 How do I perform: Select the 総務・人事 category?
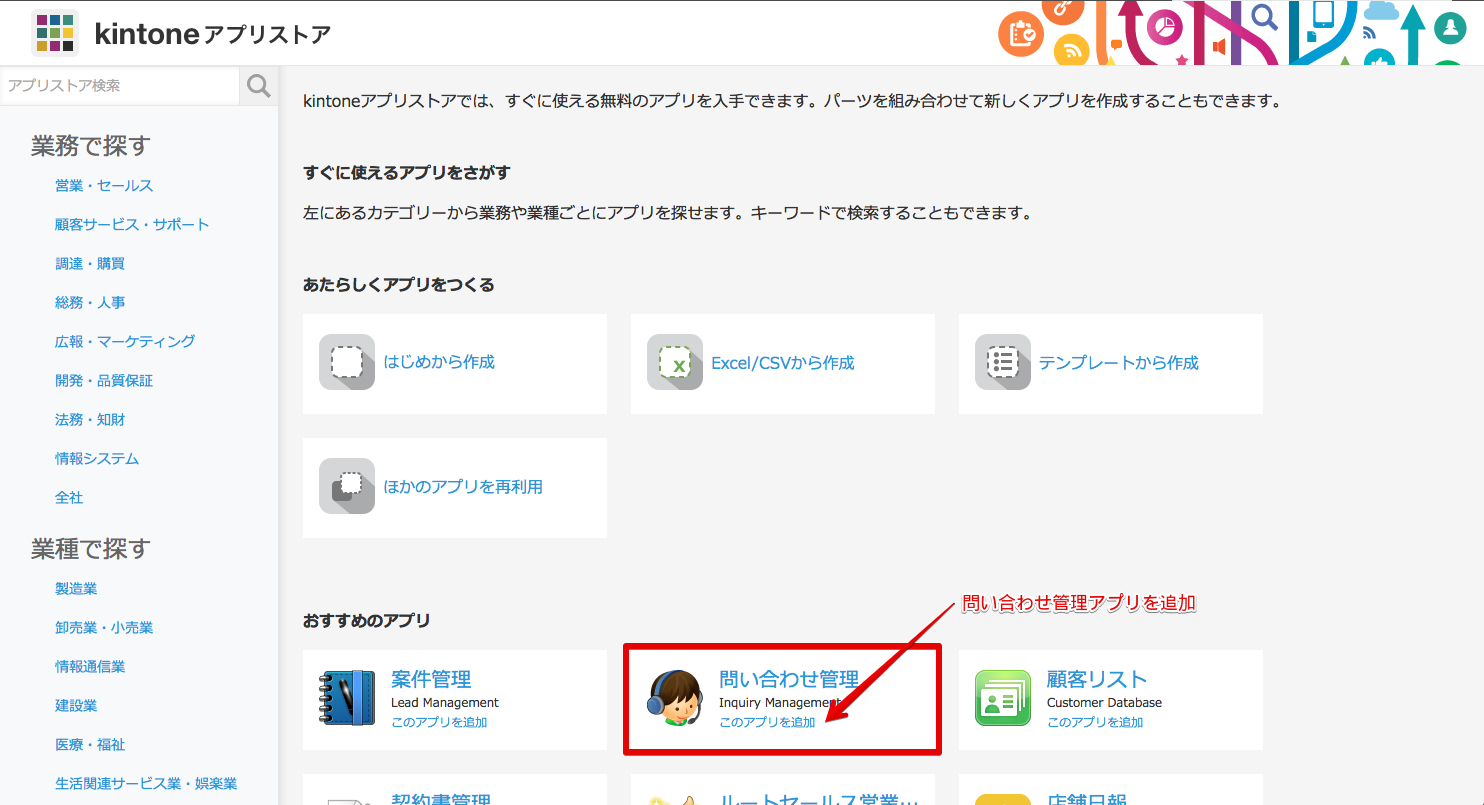pos(90,303)
